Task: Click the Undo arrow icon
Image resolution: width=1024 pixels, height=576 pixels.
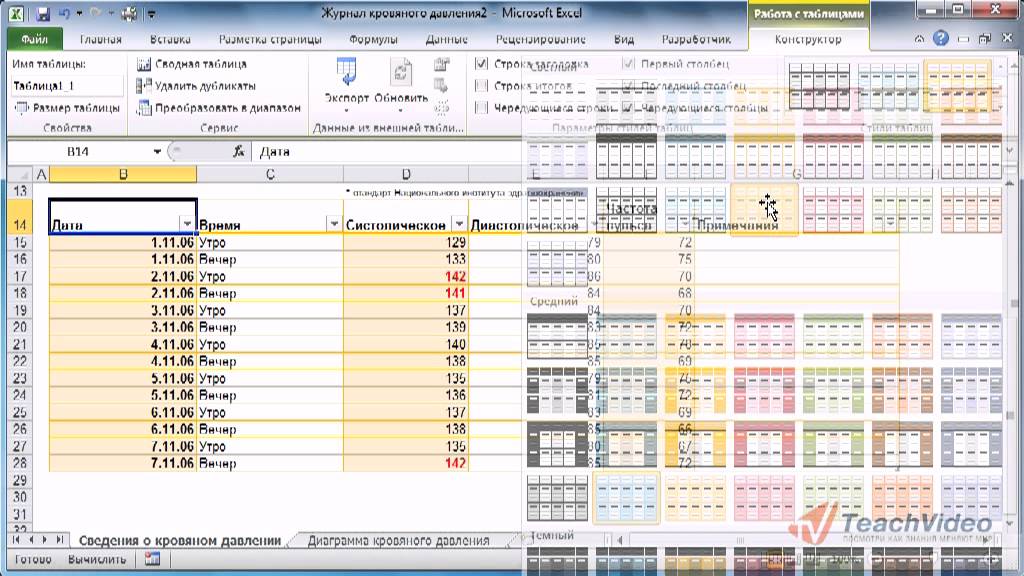Action: (64, 13)
